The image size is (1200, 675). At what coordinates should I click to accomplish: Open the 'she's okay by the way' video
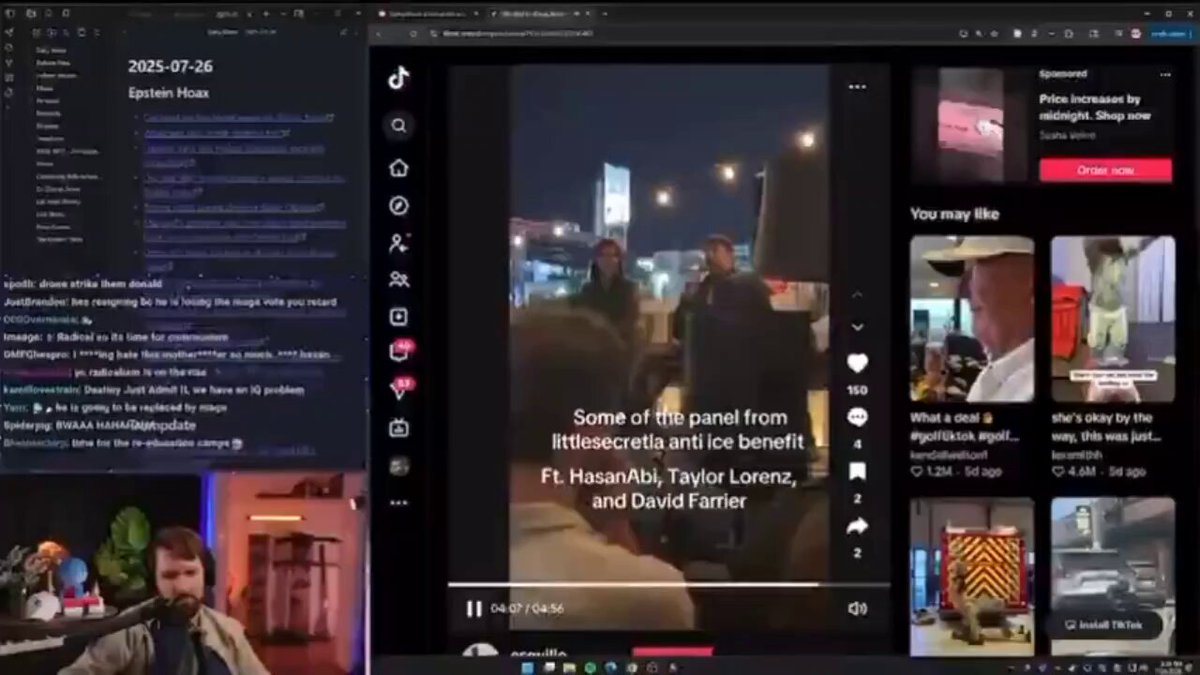[1113, 319]
